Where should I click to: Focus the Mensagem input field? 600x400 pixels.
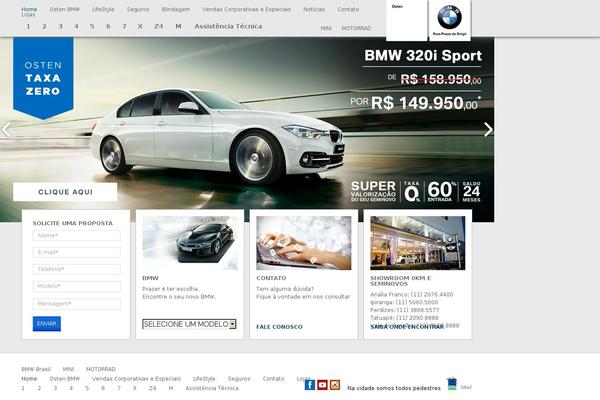tap(77, 304)
